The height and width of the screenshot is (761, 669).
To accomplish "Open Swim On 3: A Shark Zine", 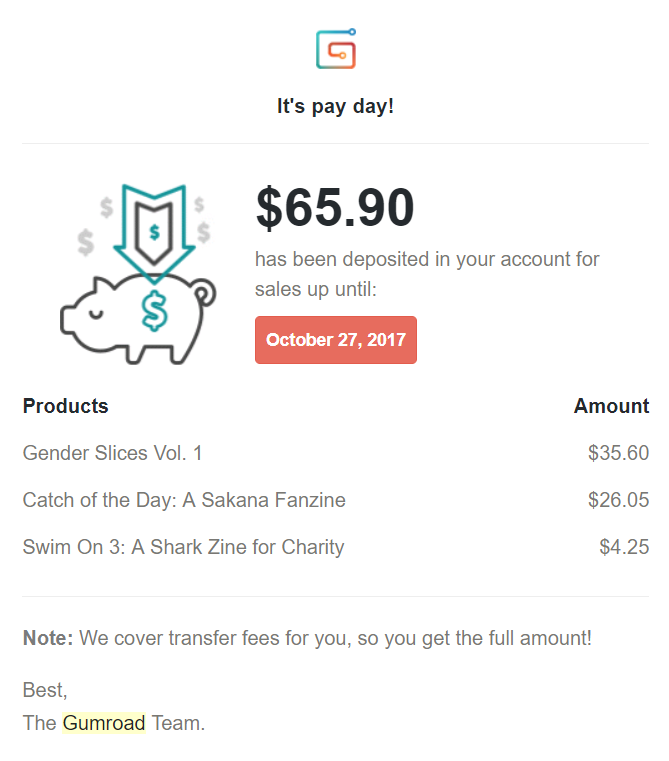I will click(183, 547).
